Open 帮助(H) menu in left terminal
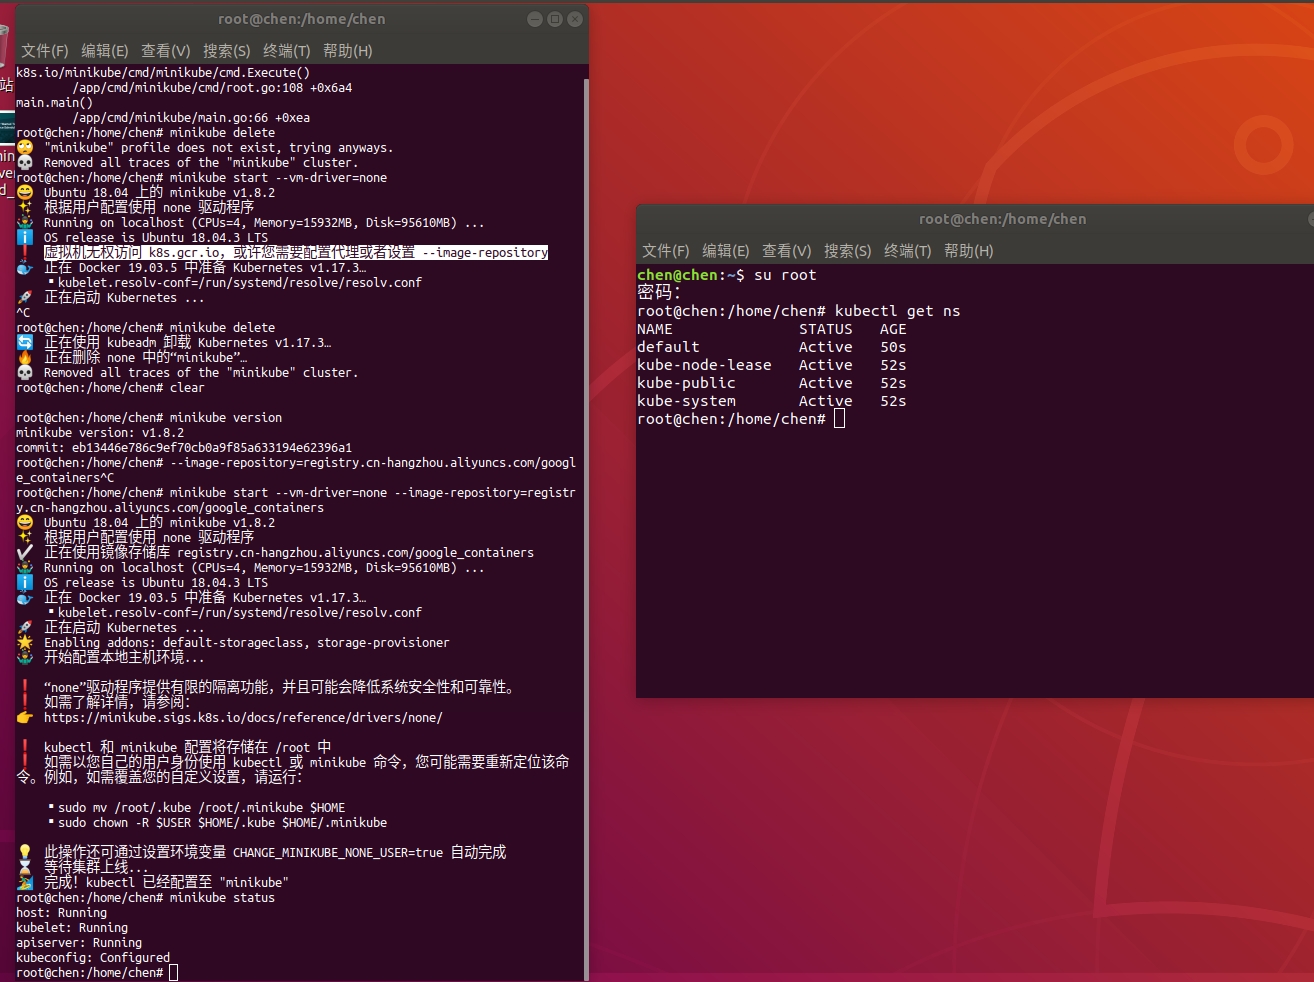This screenshot has width=1314, height=982. coord(348,50)
